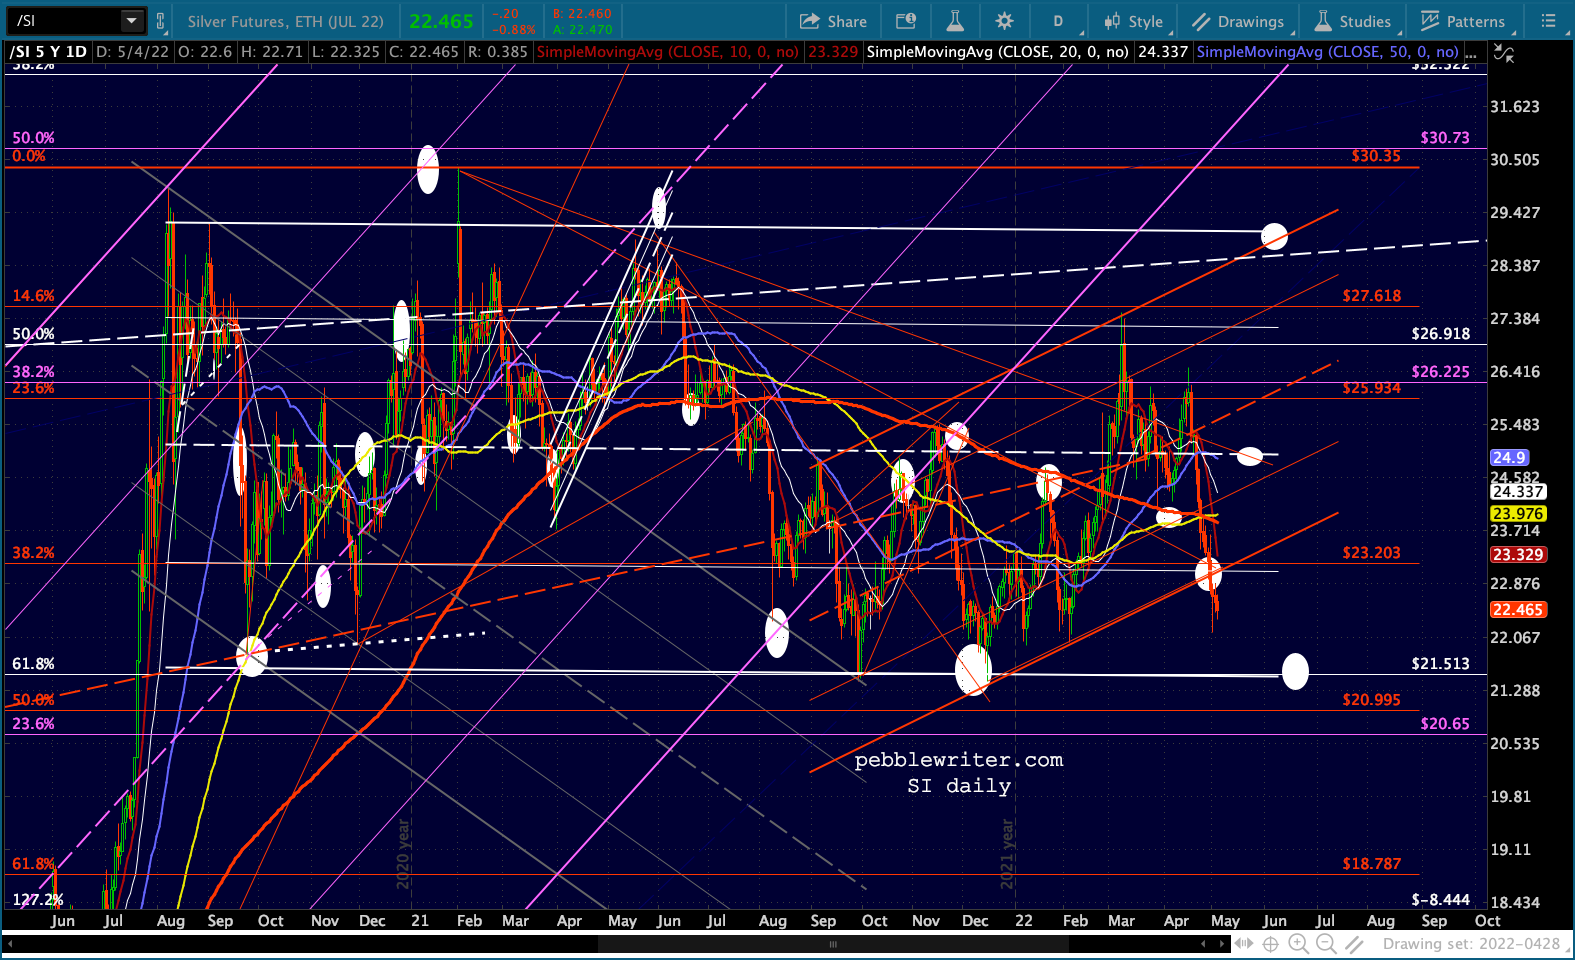Viewport: 1575px width, 960px height.
Task: Open chart settings gear icon
Action: (x=1005, y=21)
